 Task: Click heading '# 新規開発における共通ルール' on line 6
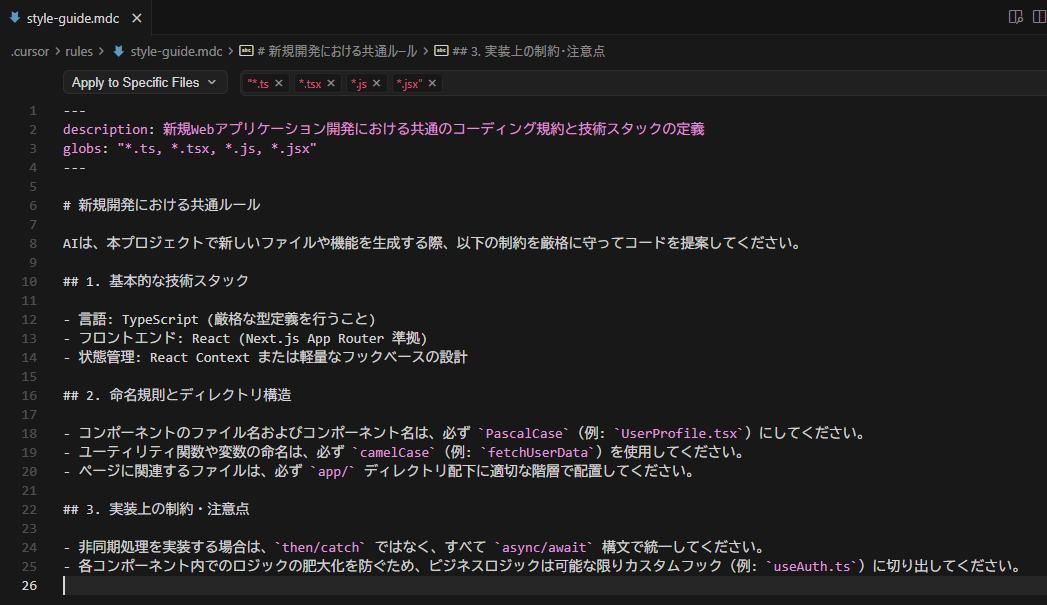pyautogui.click(x=162, y=205)
